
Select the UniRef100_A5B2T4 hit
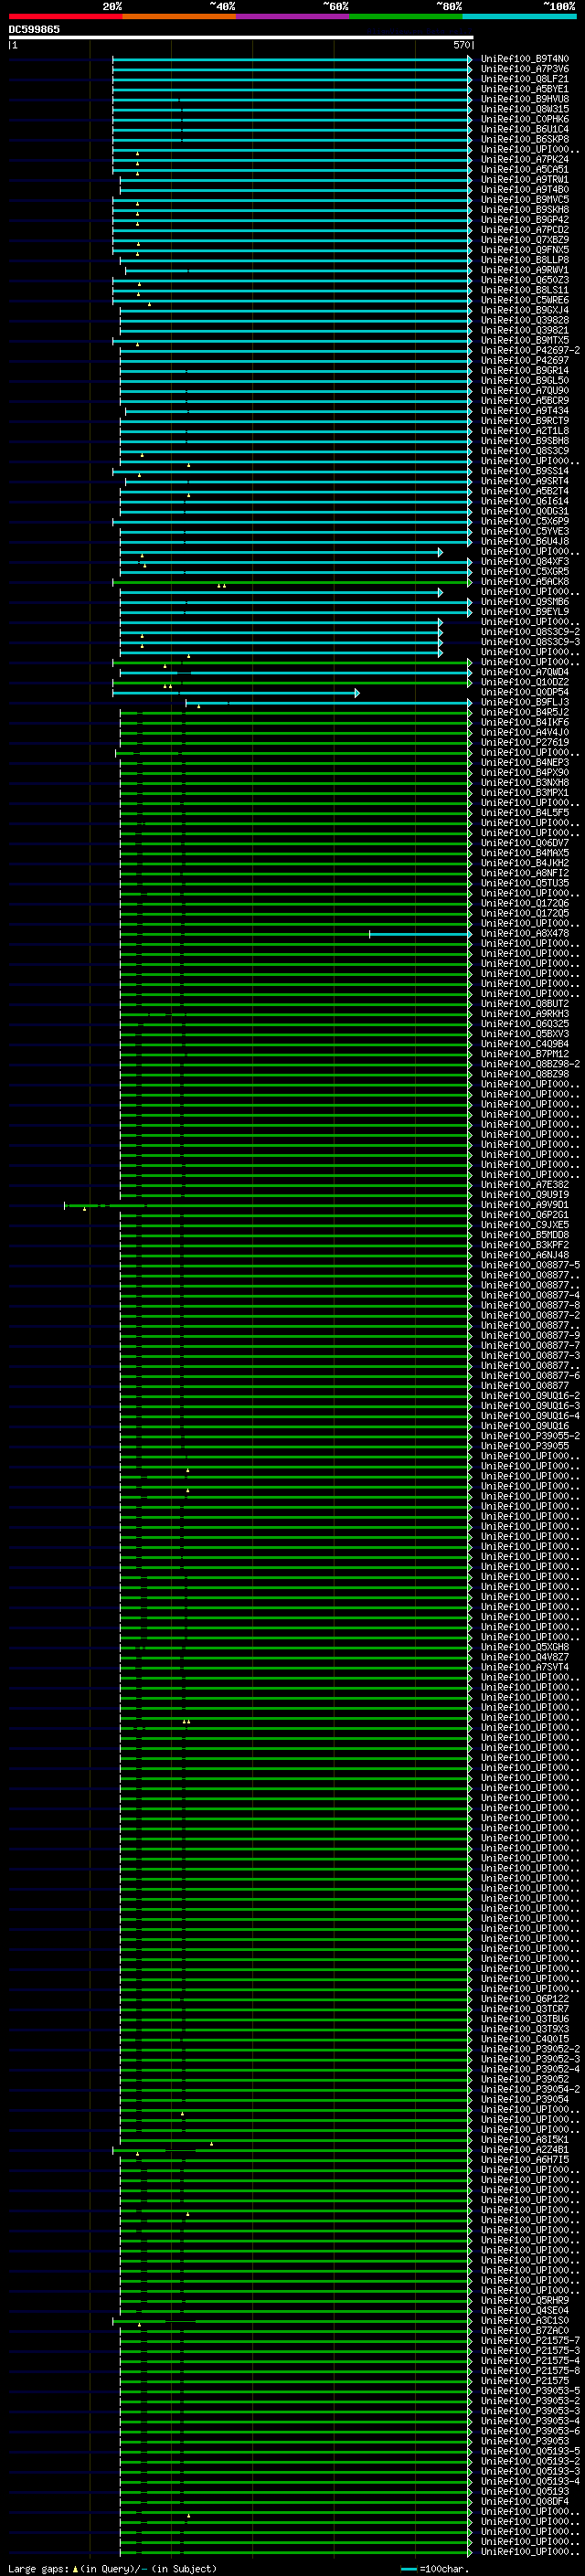(x=525, y=491)
